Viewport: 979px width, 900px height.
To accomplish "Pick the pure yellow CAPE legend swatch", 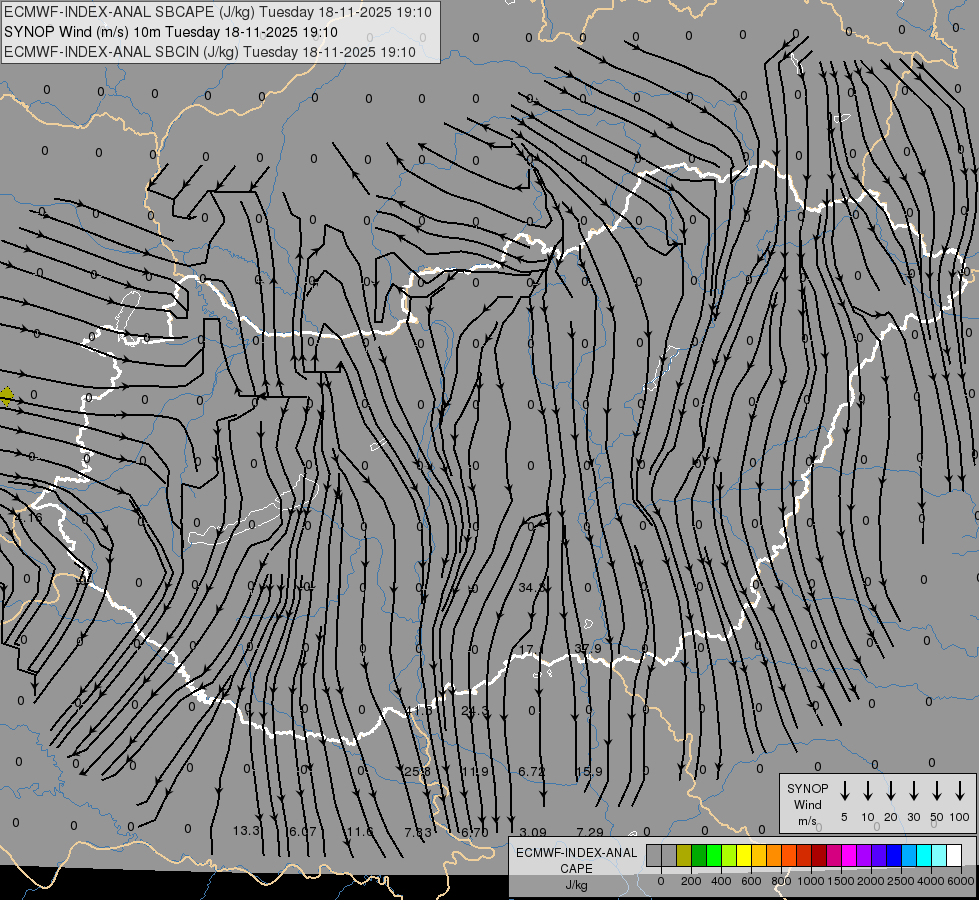I will 744,855.
